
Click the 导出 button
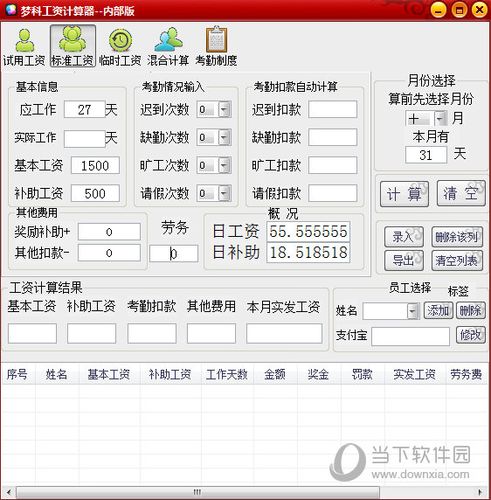click(x=404, y=261)
